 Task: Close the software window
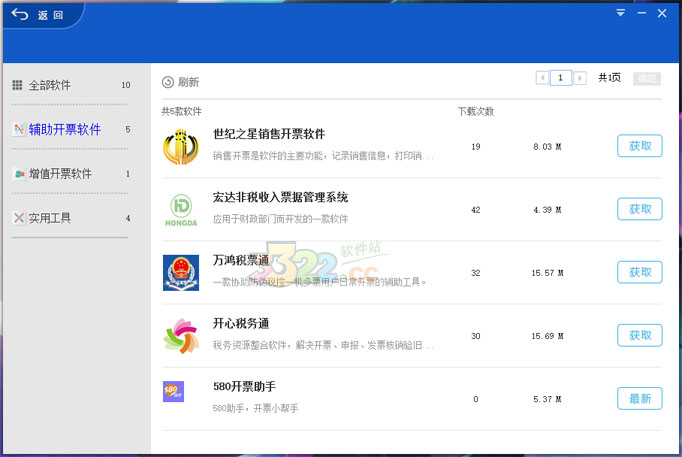pos(662,13)
